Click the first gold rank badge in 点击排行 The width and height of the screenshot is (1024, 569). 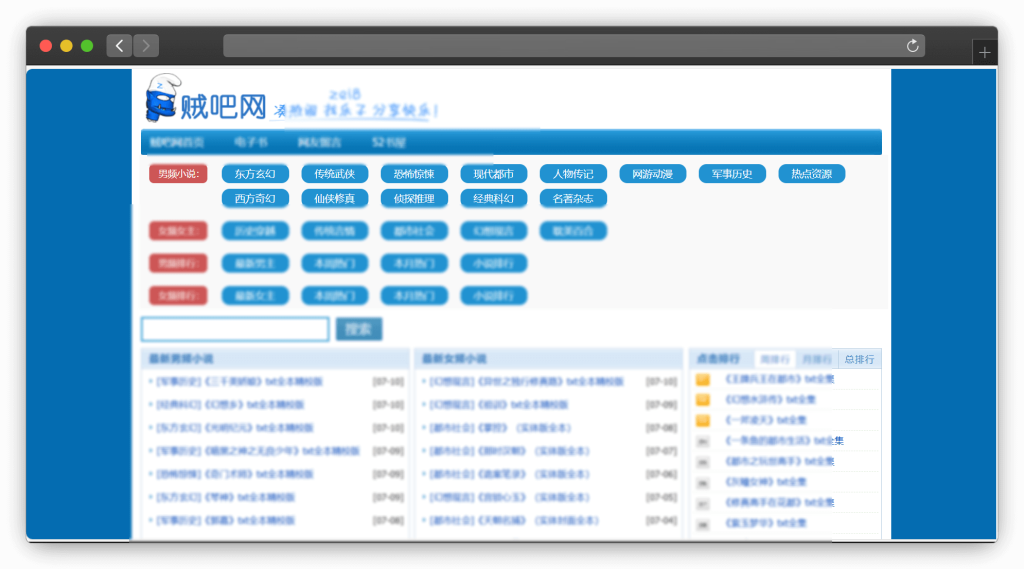pyautogui.click(x=703, y=379)
